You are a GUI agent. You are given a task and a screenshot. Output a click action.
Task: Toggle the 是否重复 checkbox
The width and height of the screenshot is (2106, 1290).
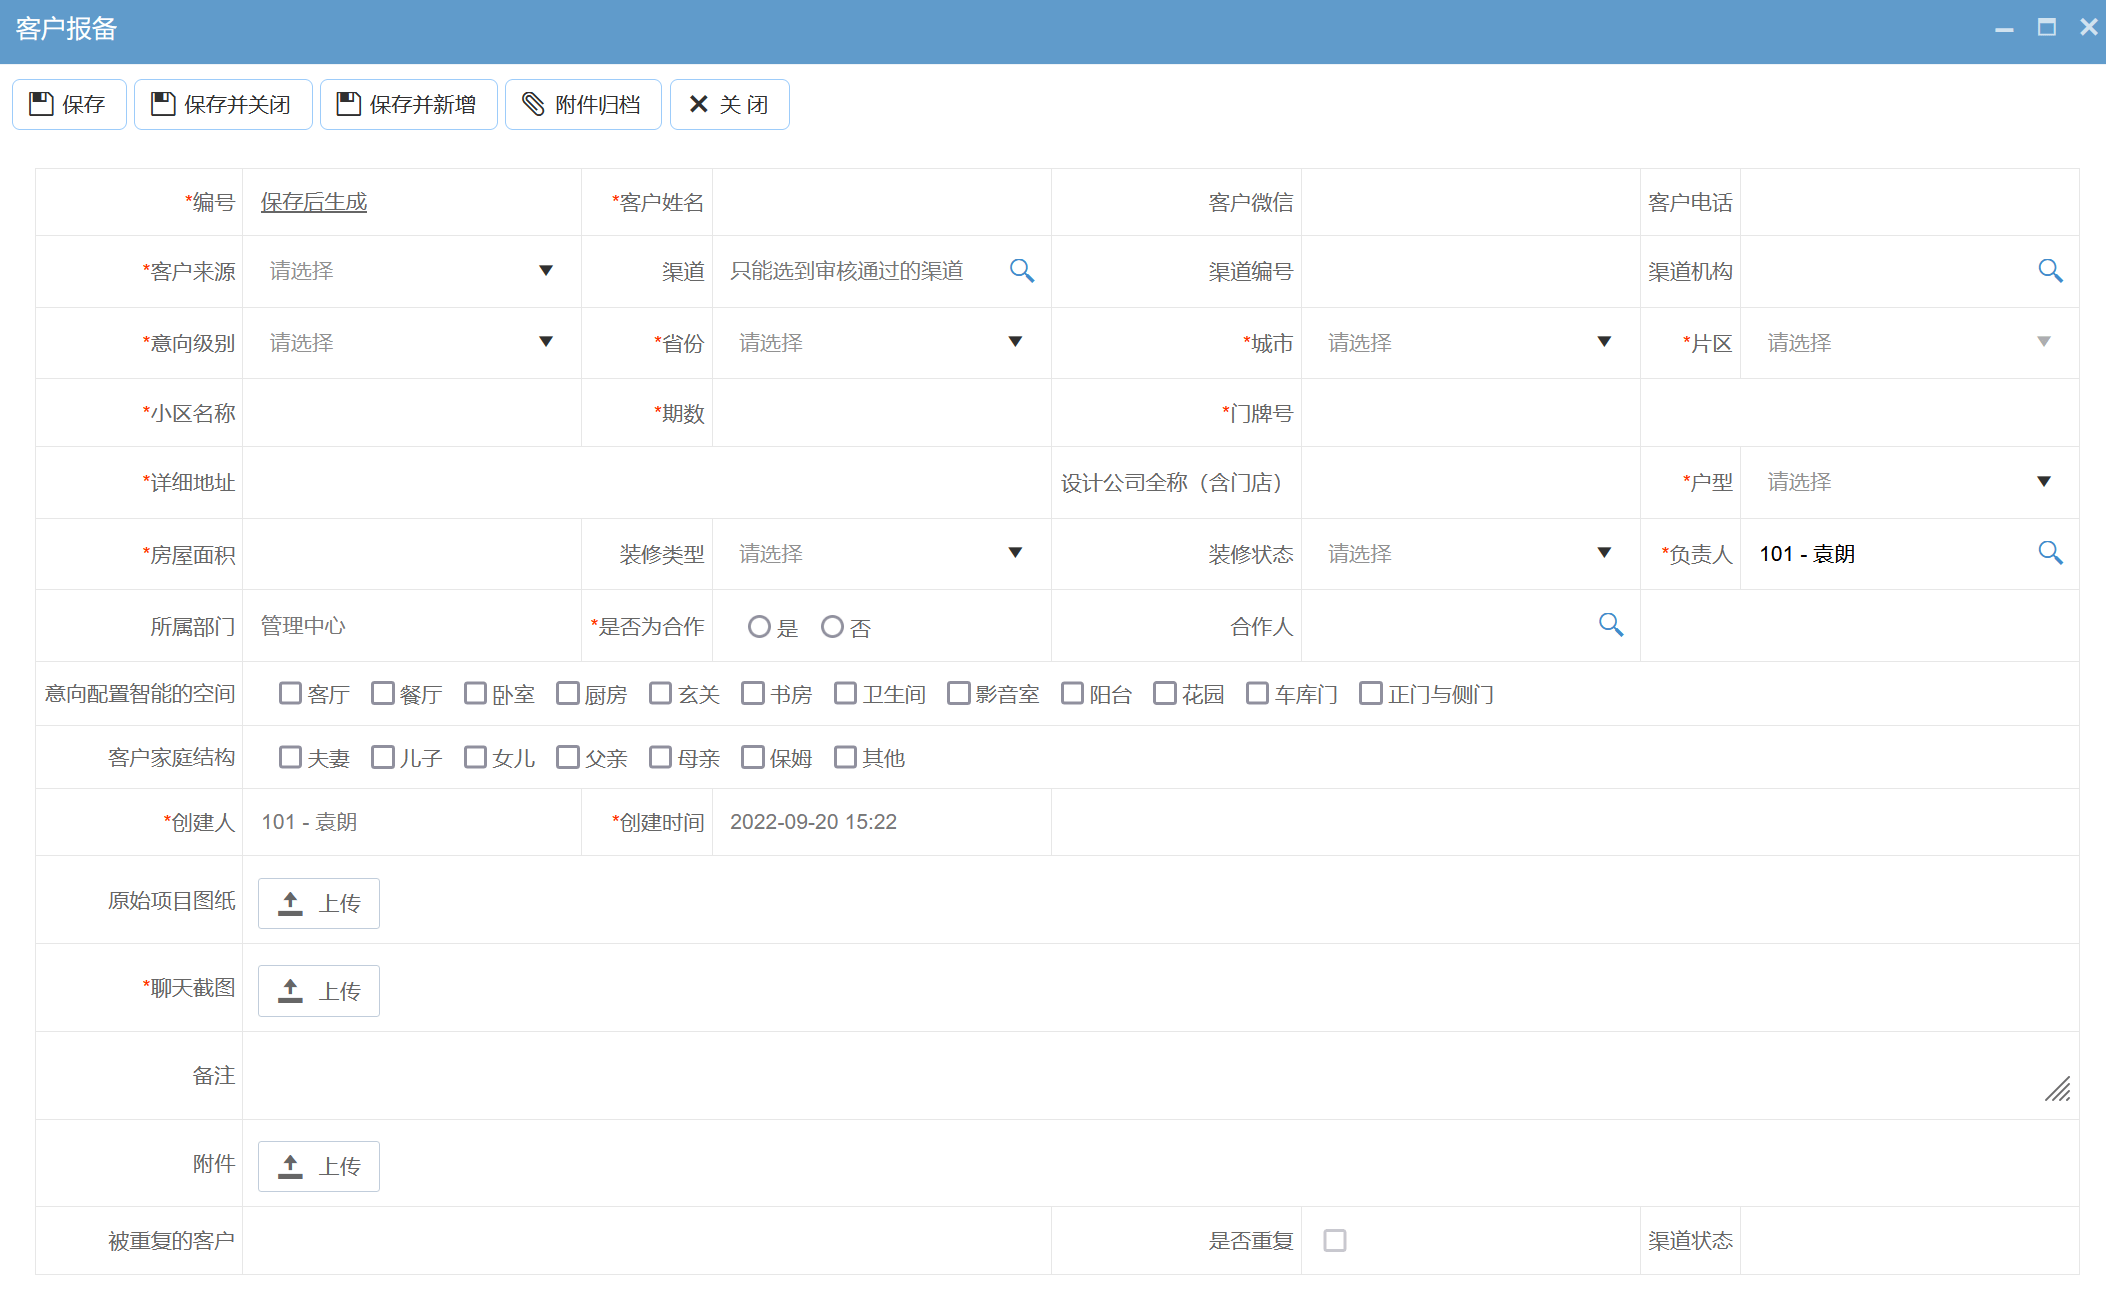click(1334, 1240)
